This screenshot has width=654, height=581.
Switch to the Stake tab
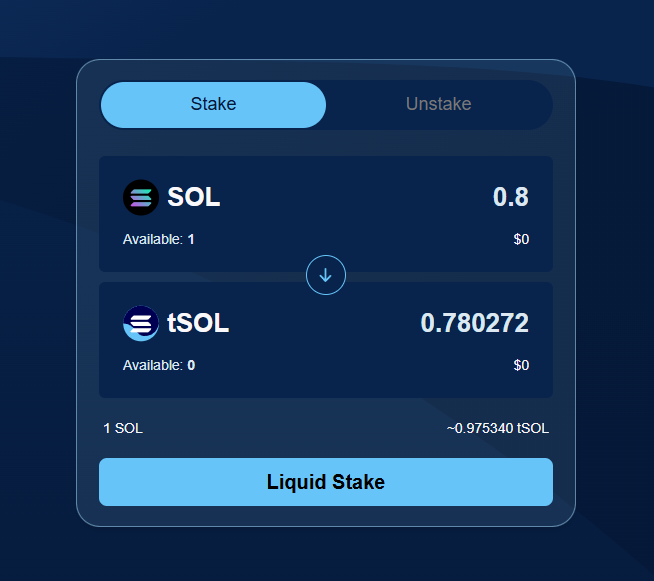pyautogui.click(x=213, y=105)
